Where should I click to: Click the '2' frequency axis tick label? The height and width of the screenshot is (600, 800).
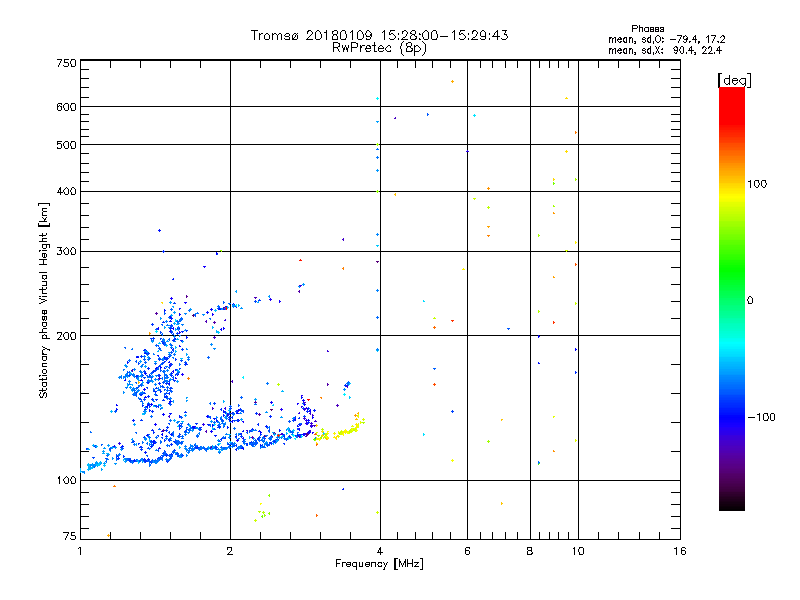[x=230, y=551]
